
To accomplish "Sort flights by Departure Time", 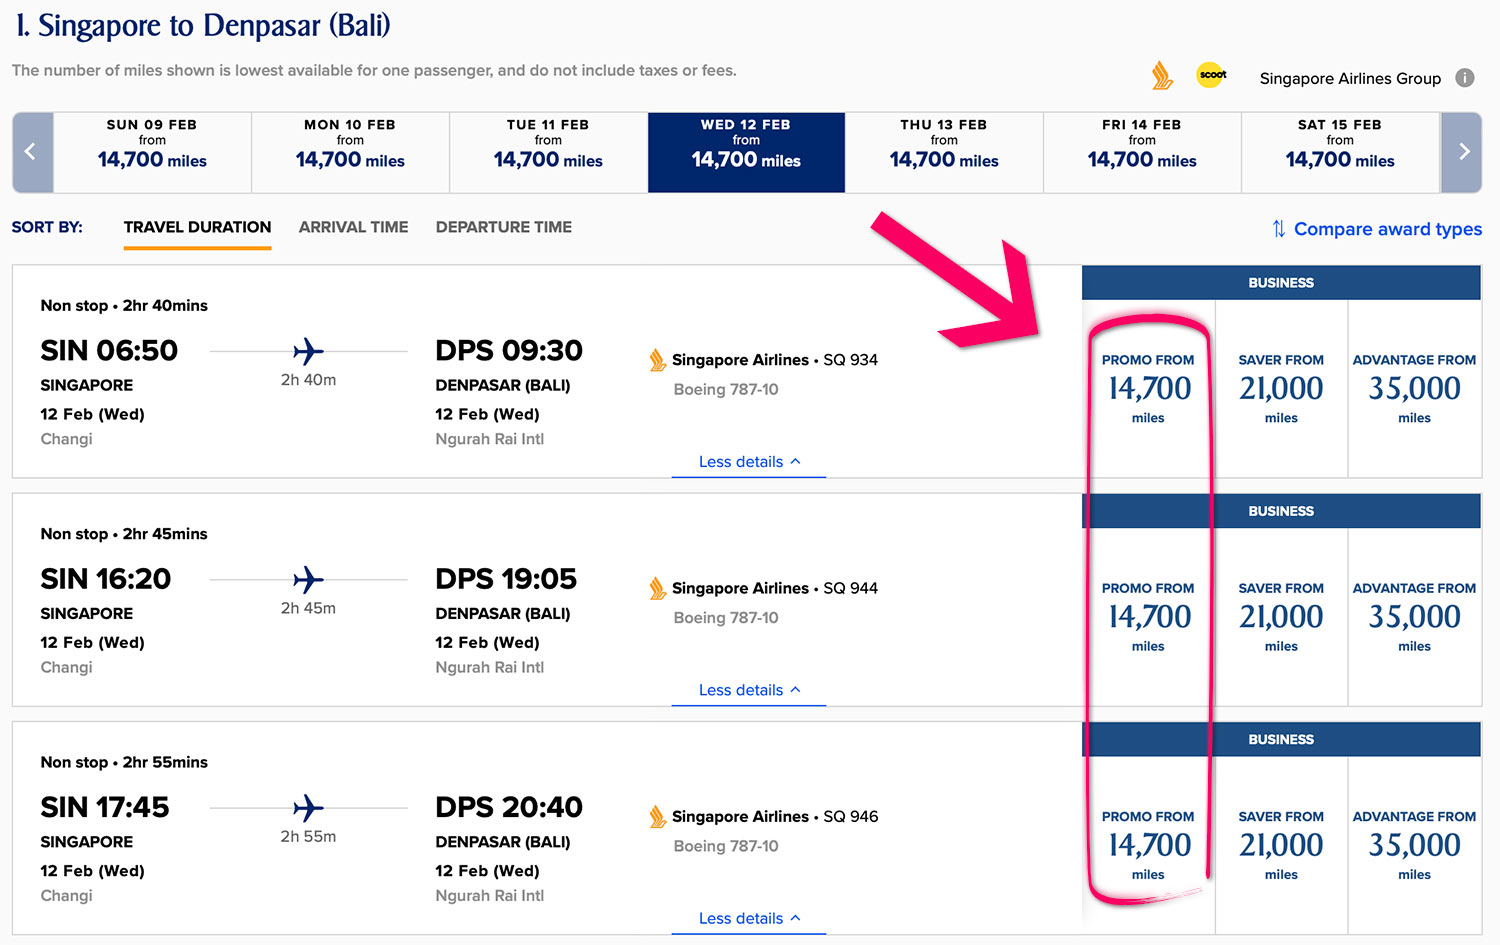I will [x=504, y=227].
